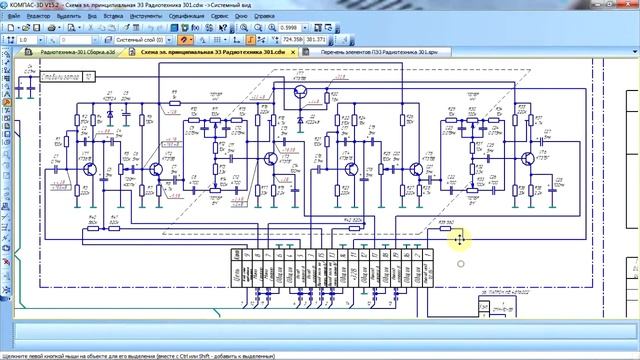Toggle global snaps with the magnet icon

click(182, 40)
